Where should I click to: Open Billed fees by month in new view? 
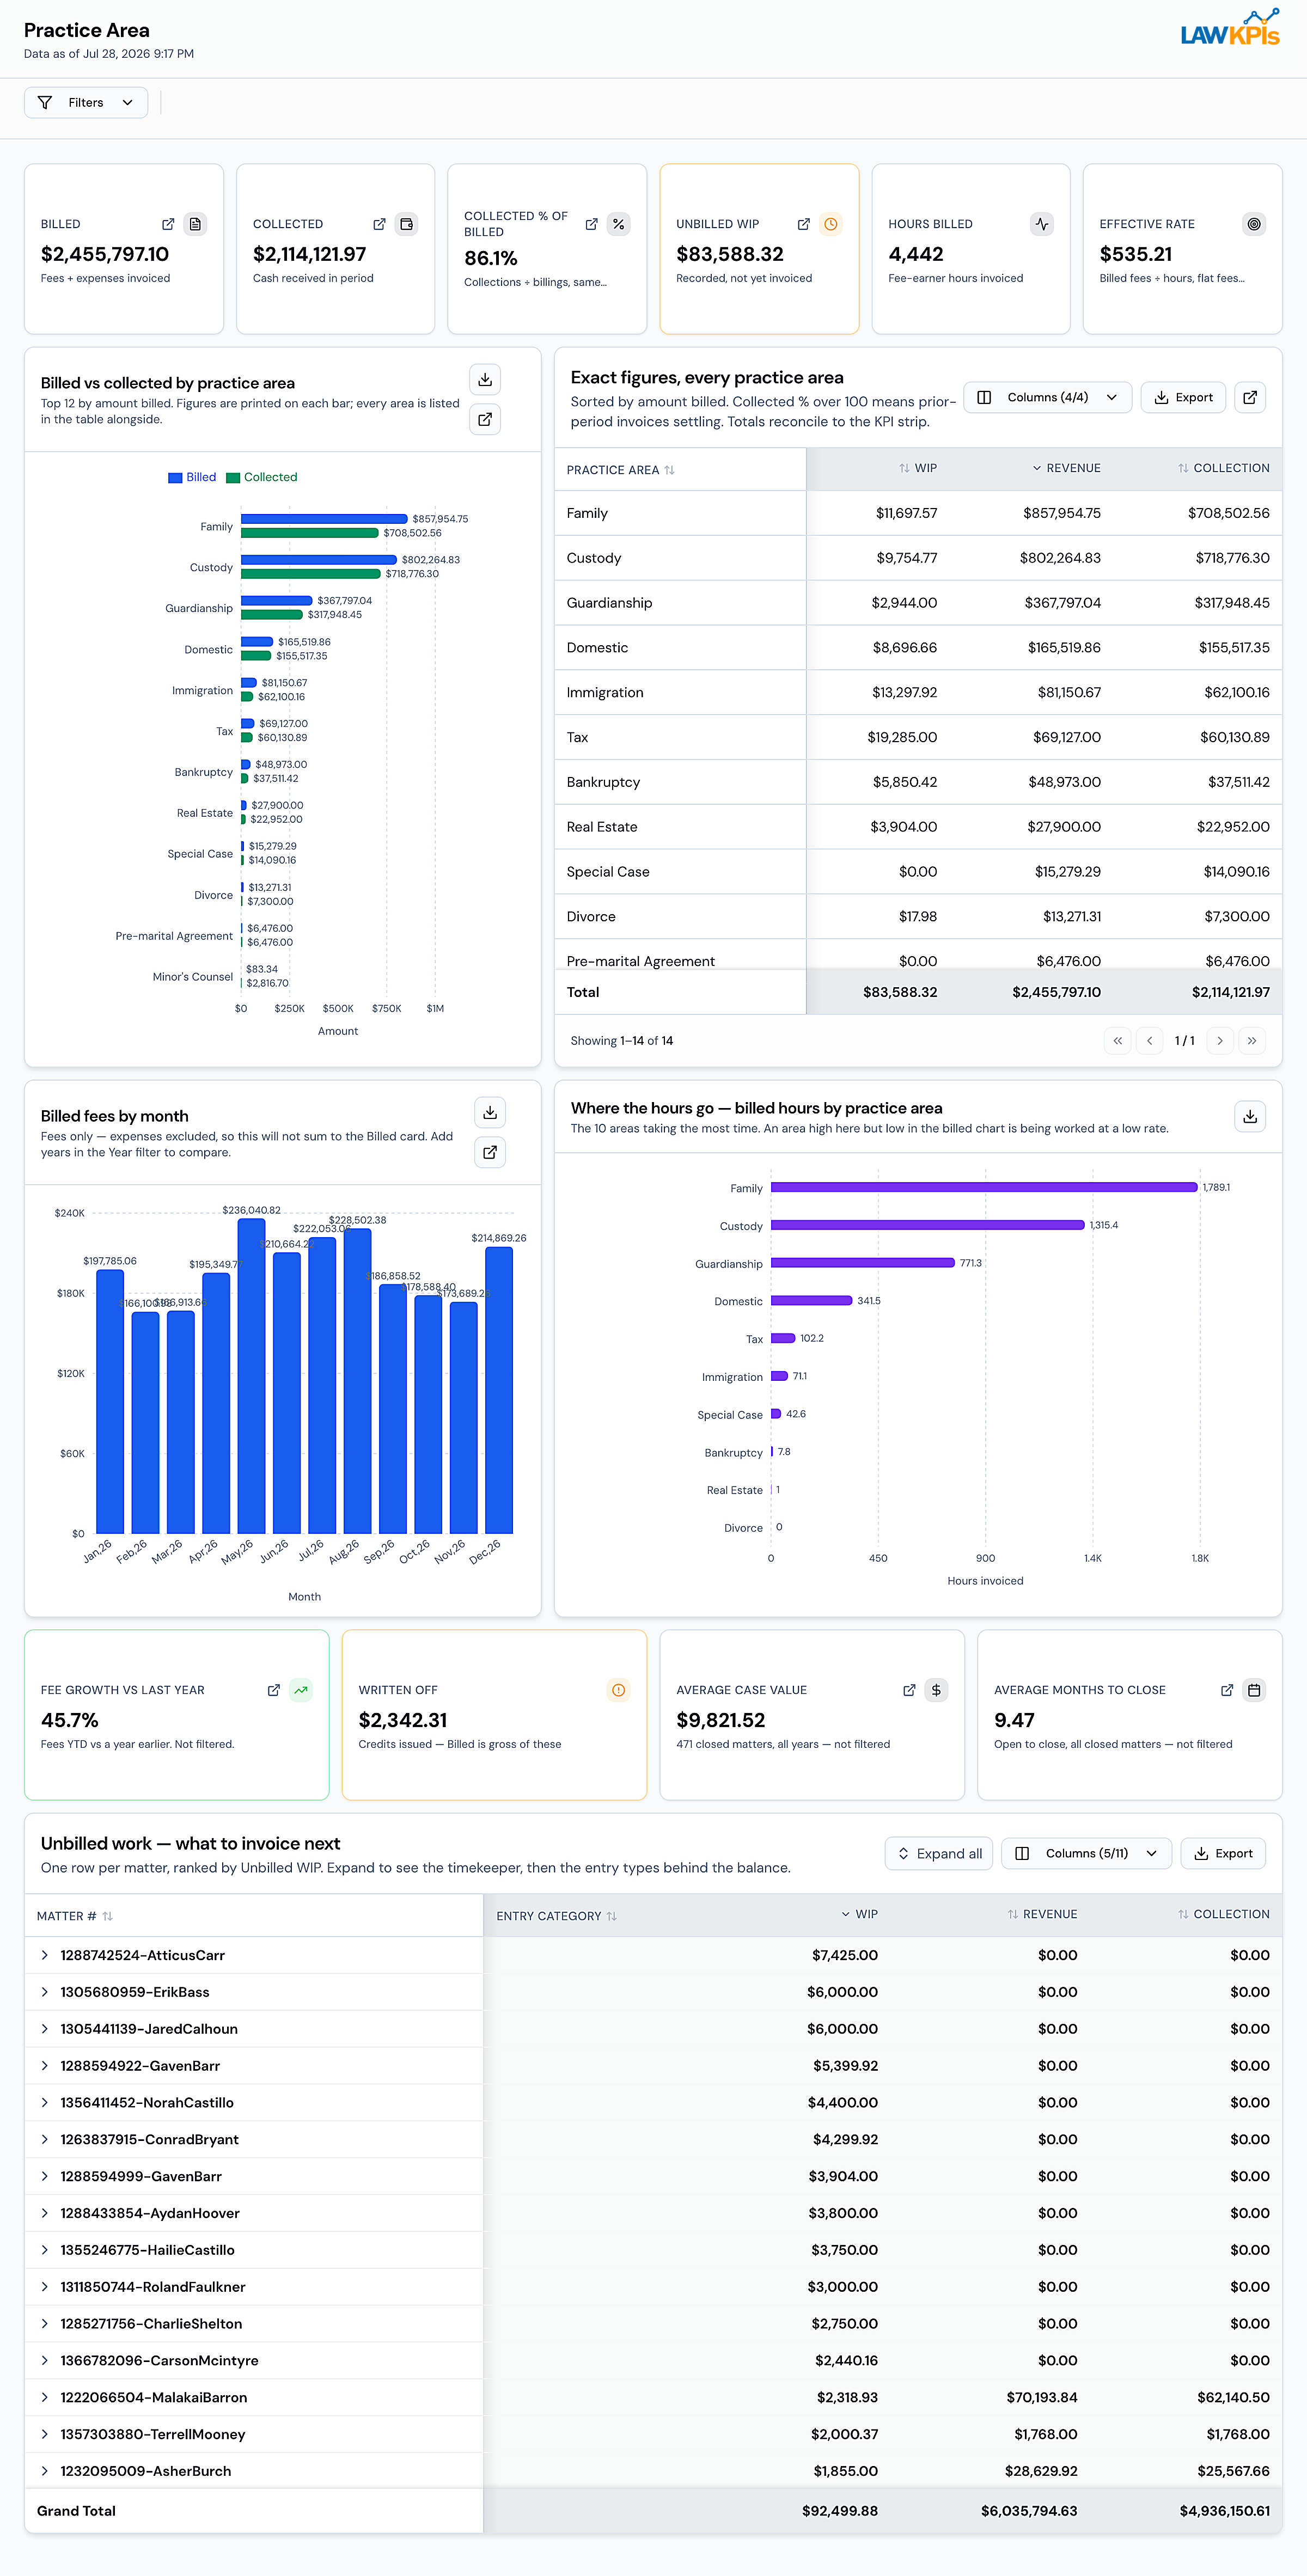[x=490, y=1152]
